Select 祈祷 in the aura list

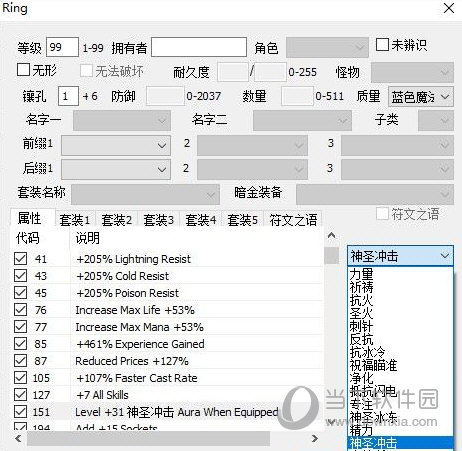coord(400,287)
